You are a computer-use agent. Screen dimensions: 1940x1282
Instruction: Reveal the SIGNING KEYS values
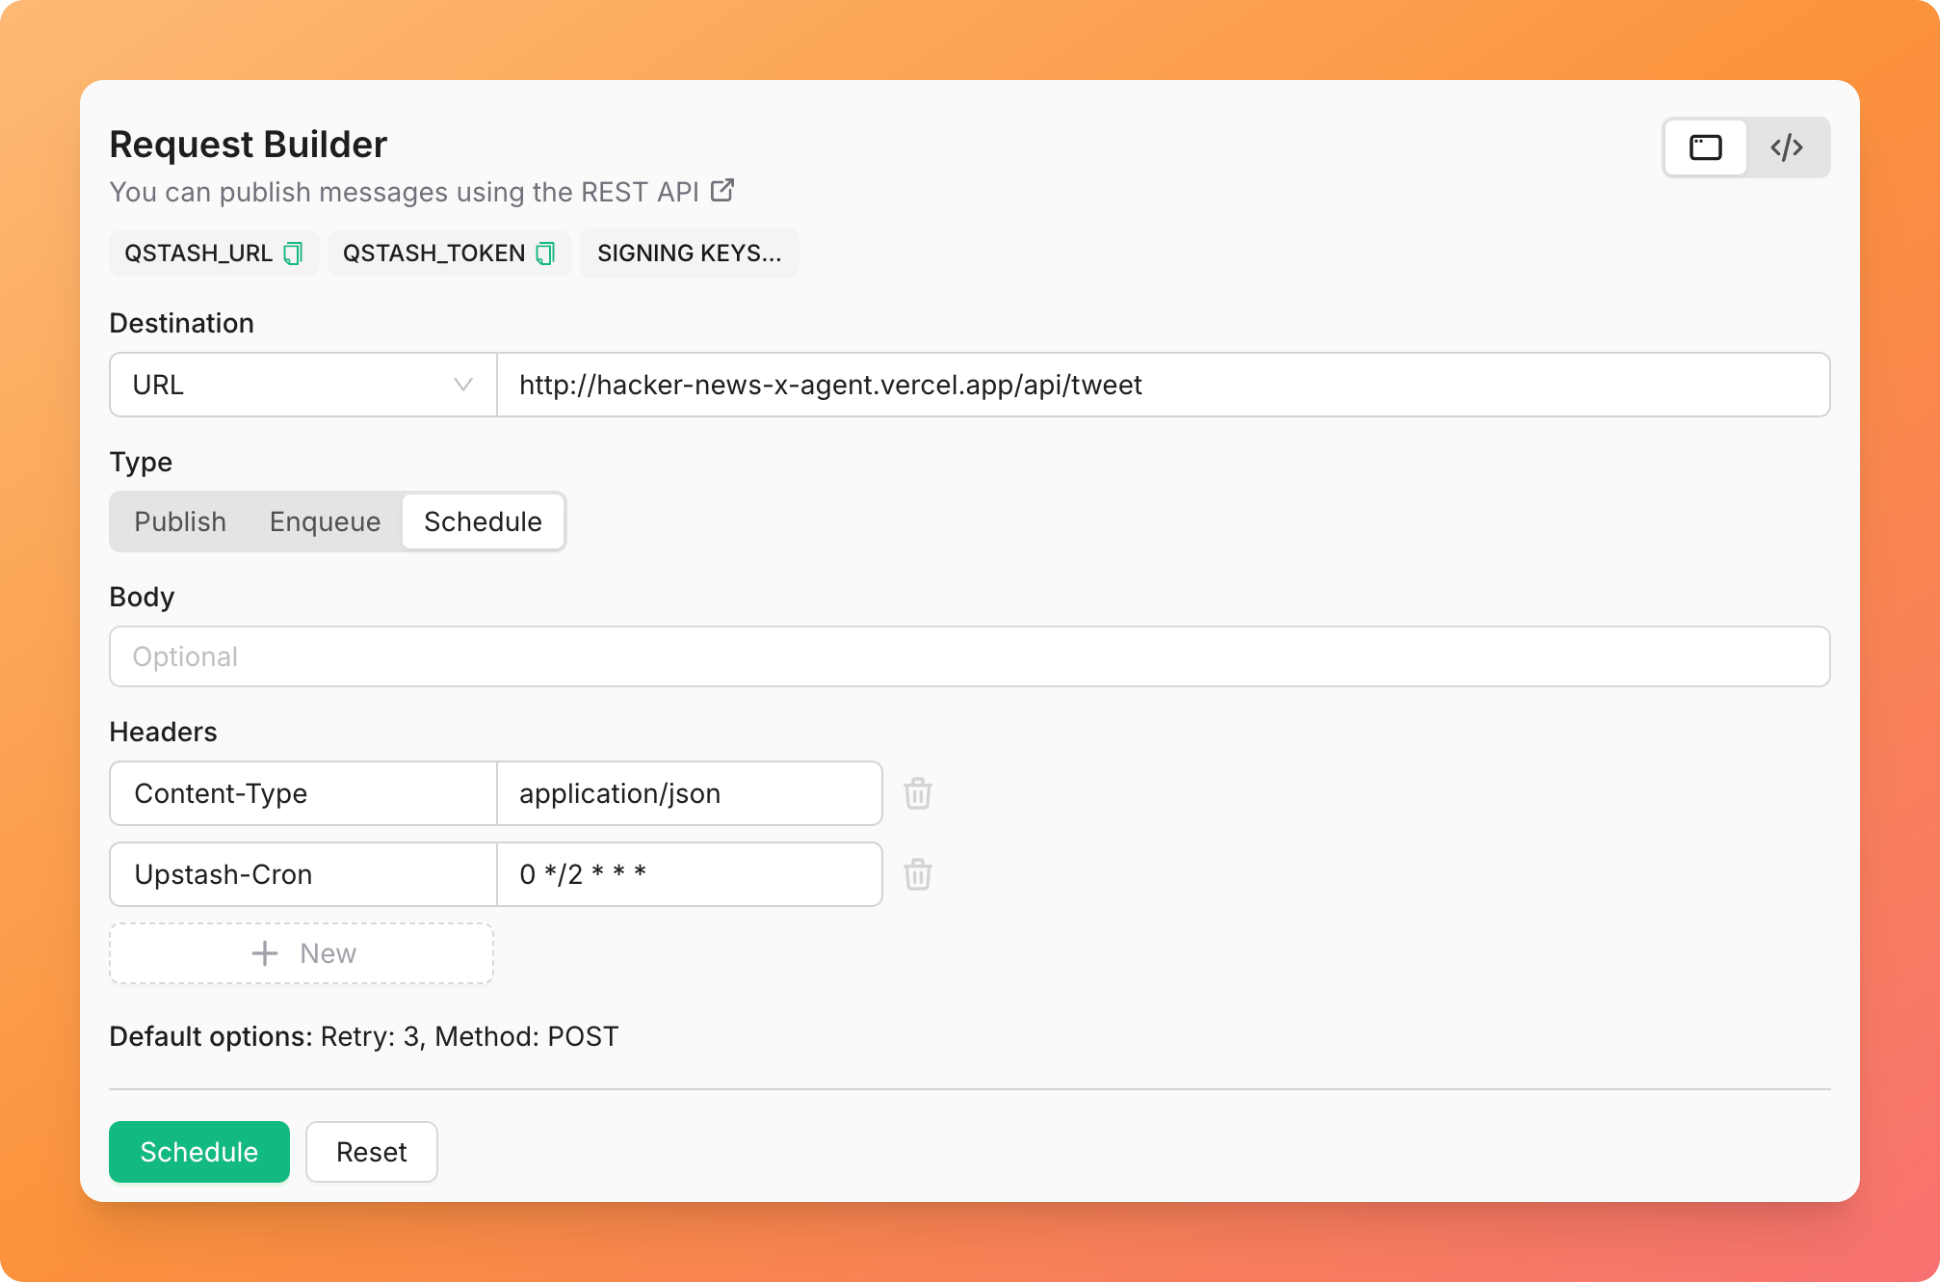(689, 253)
